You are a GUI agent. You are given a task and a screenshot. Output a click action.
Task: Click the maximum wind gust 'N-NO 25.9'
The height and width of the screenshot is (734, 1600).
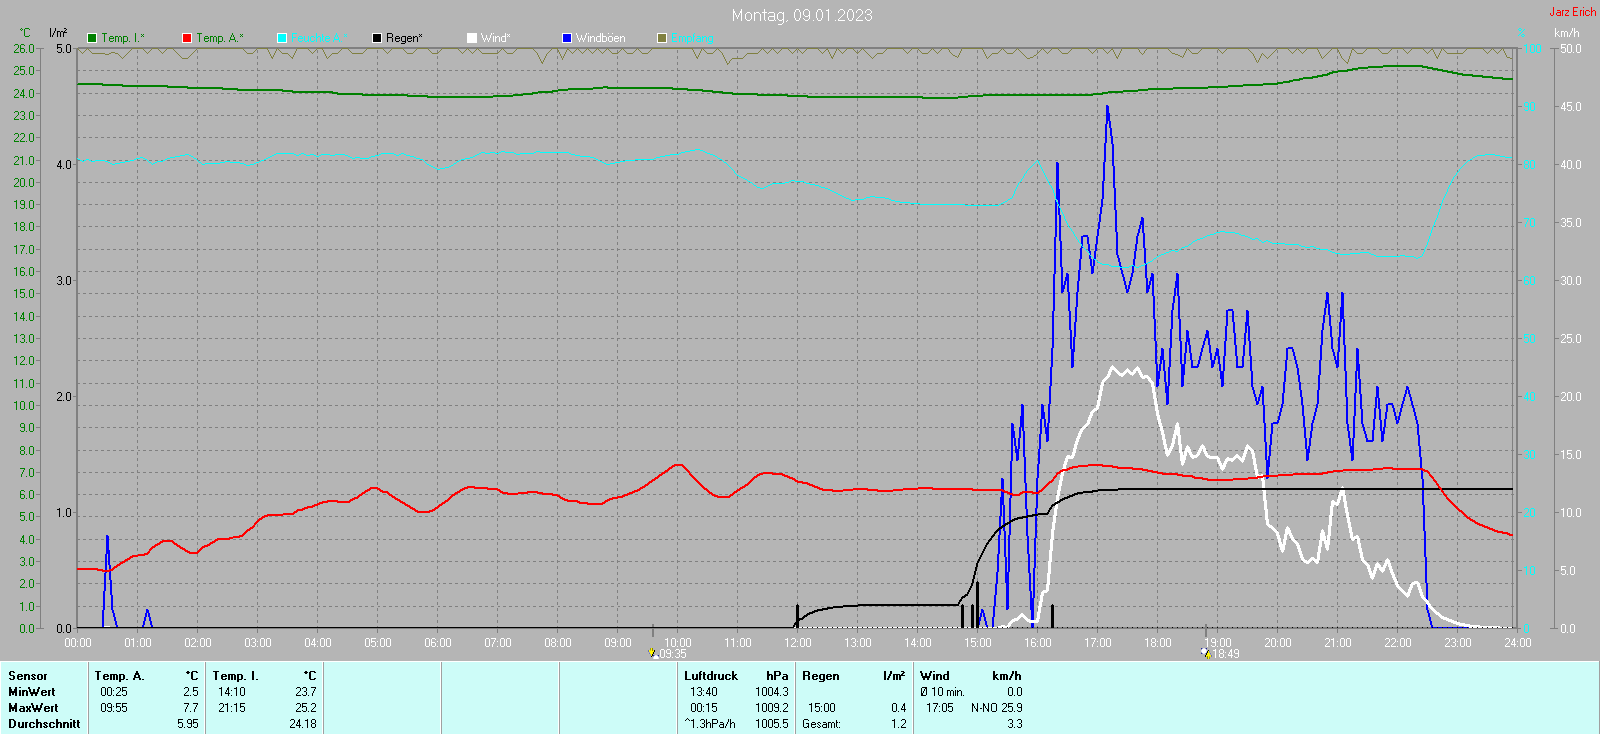(997, 708)
